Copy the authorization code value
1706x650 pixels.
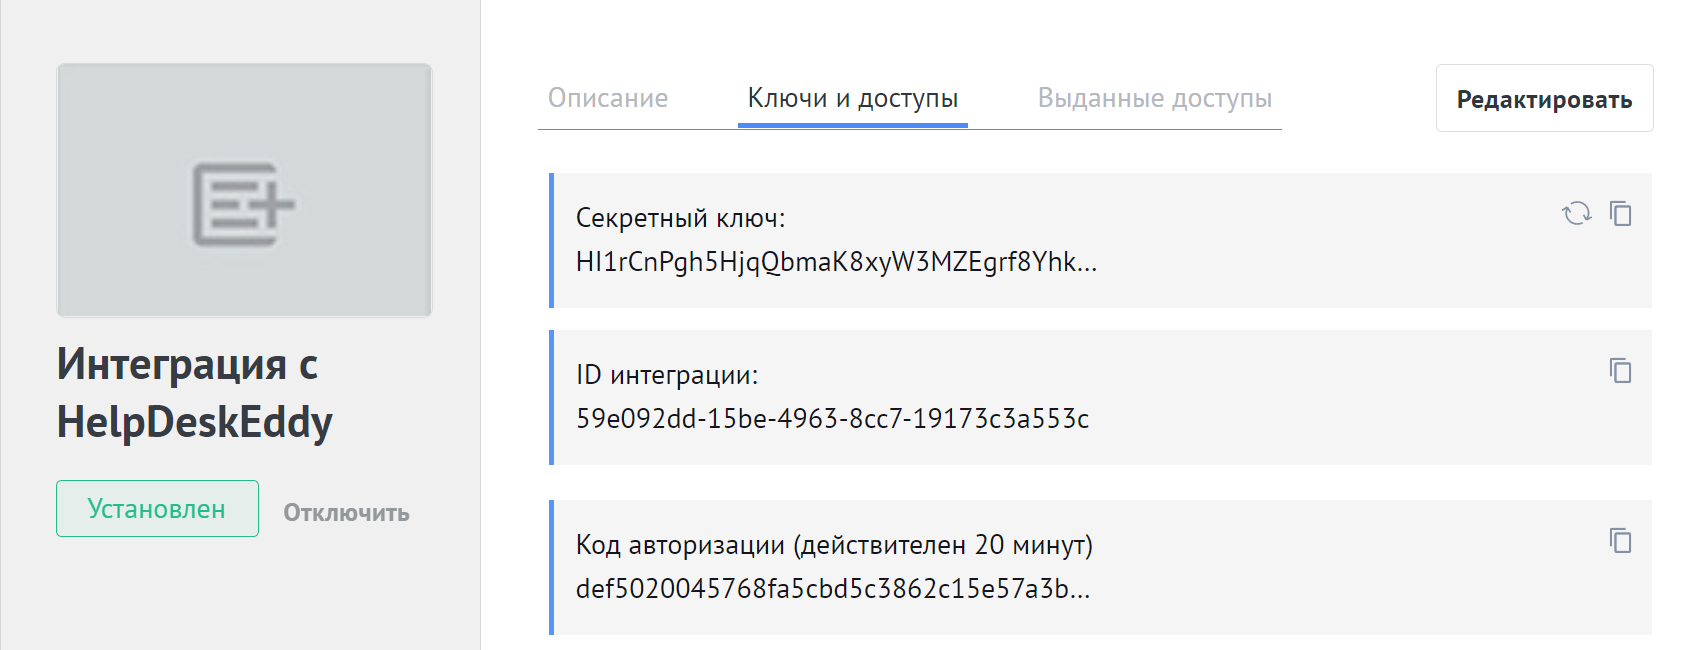coord(1621,540)
